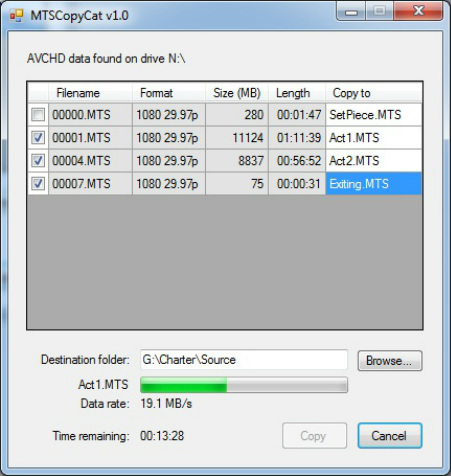This screenshot has height=476, width=451.
Task: Close the MTSCopyCat window
Action: coord(418,12)
